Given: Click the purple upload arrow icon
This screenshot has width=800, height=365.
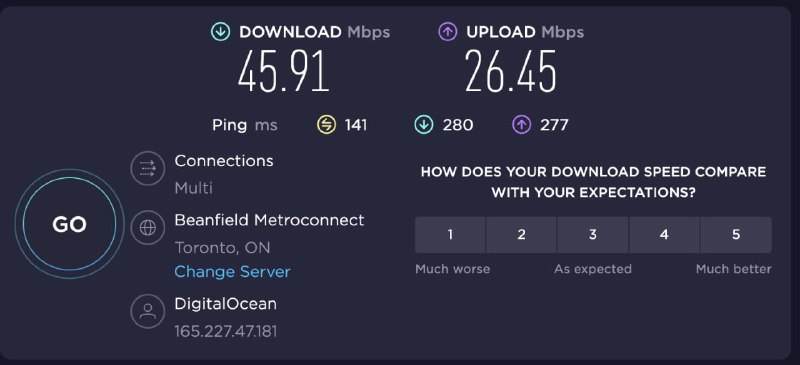Looking at the screenshot, I should pos(447,32).
